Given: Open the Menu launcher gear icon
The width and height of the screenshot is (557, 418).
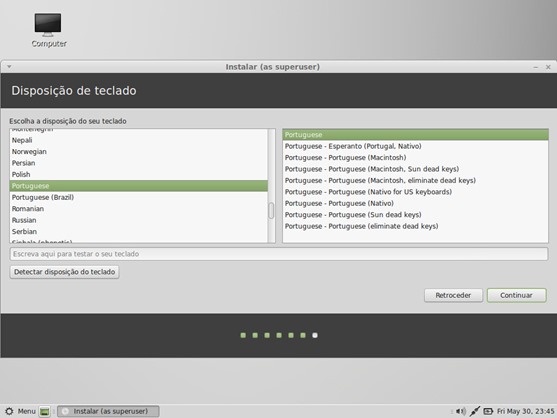Looking at the screenshot, I should click(9, 411).
